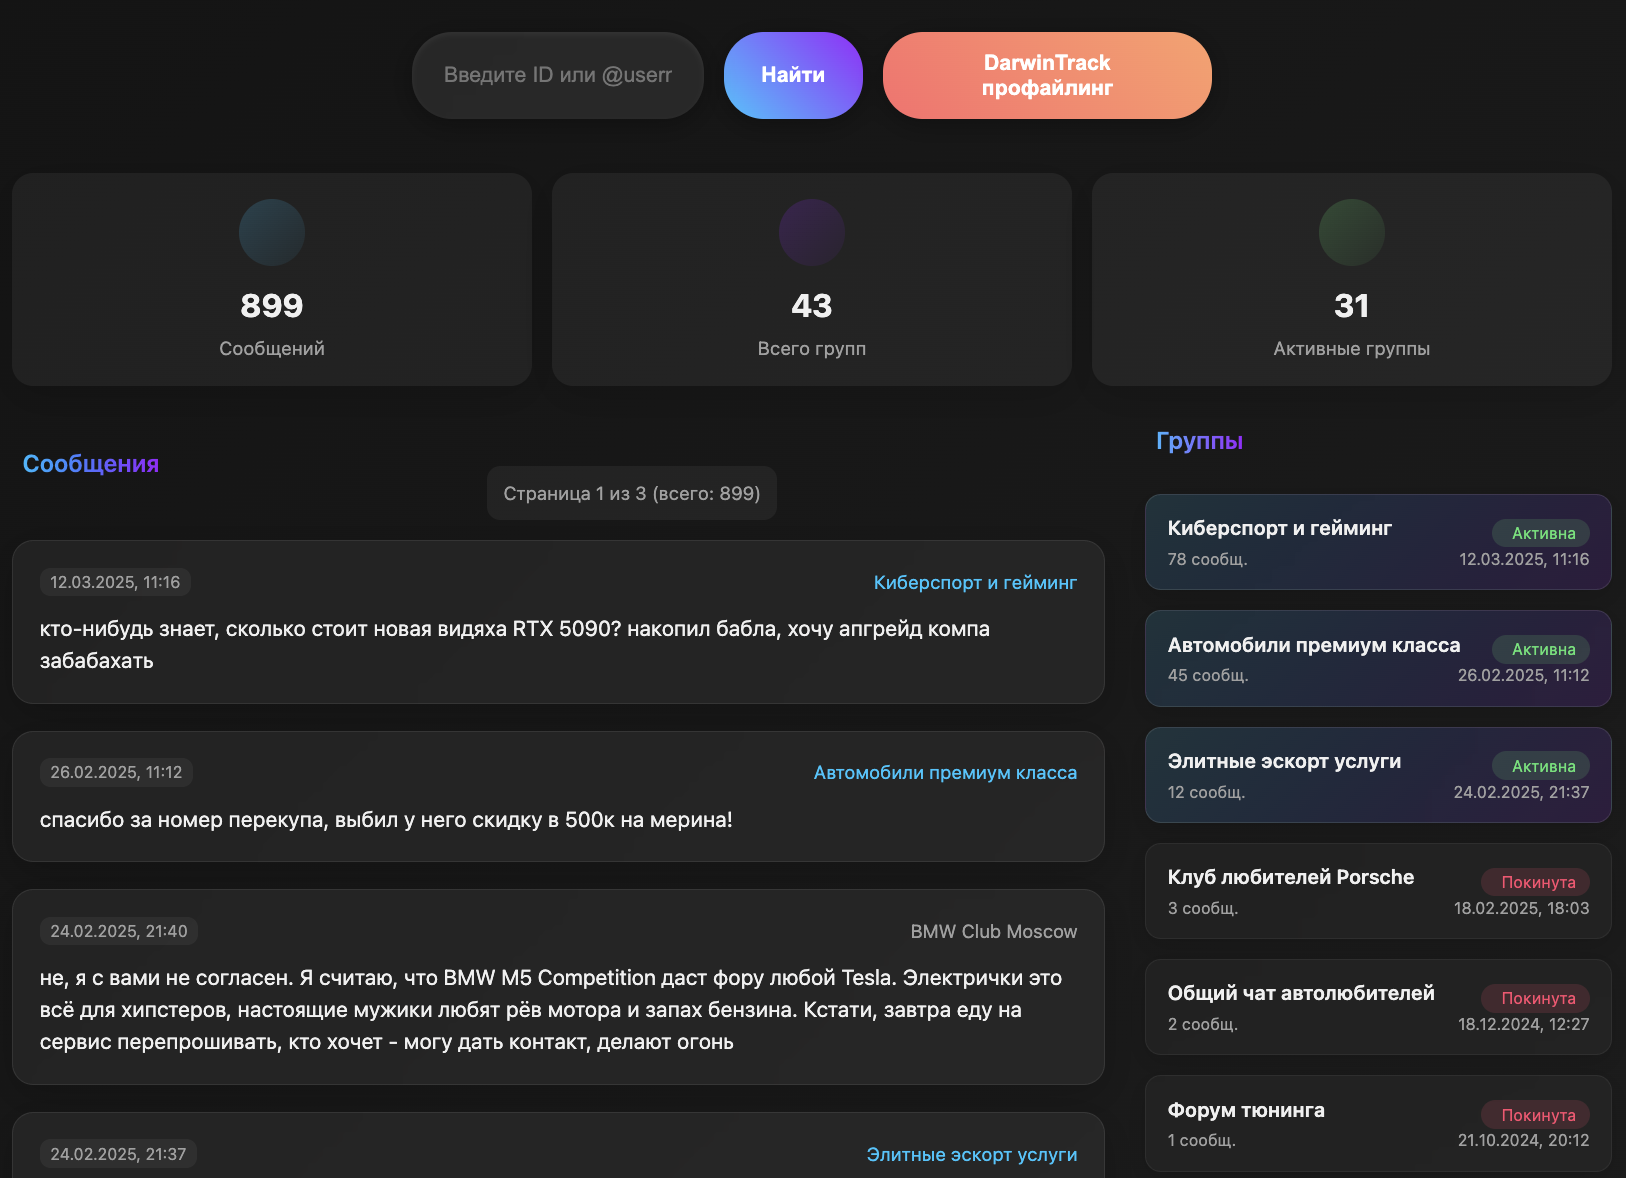
Task: Open the Форум тюнинга group card
Action: click(x=1378, y=1124)
